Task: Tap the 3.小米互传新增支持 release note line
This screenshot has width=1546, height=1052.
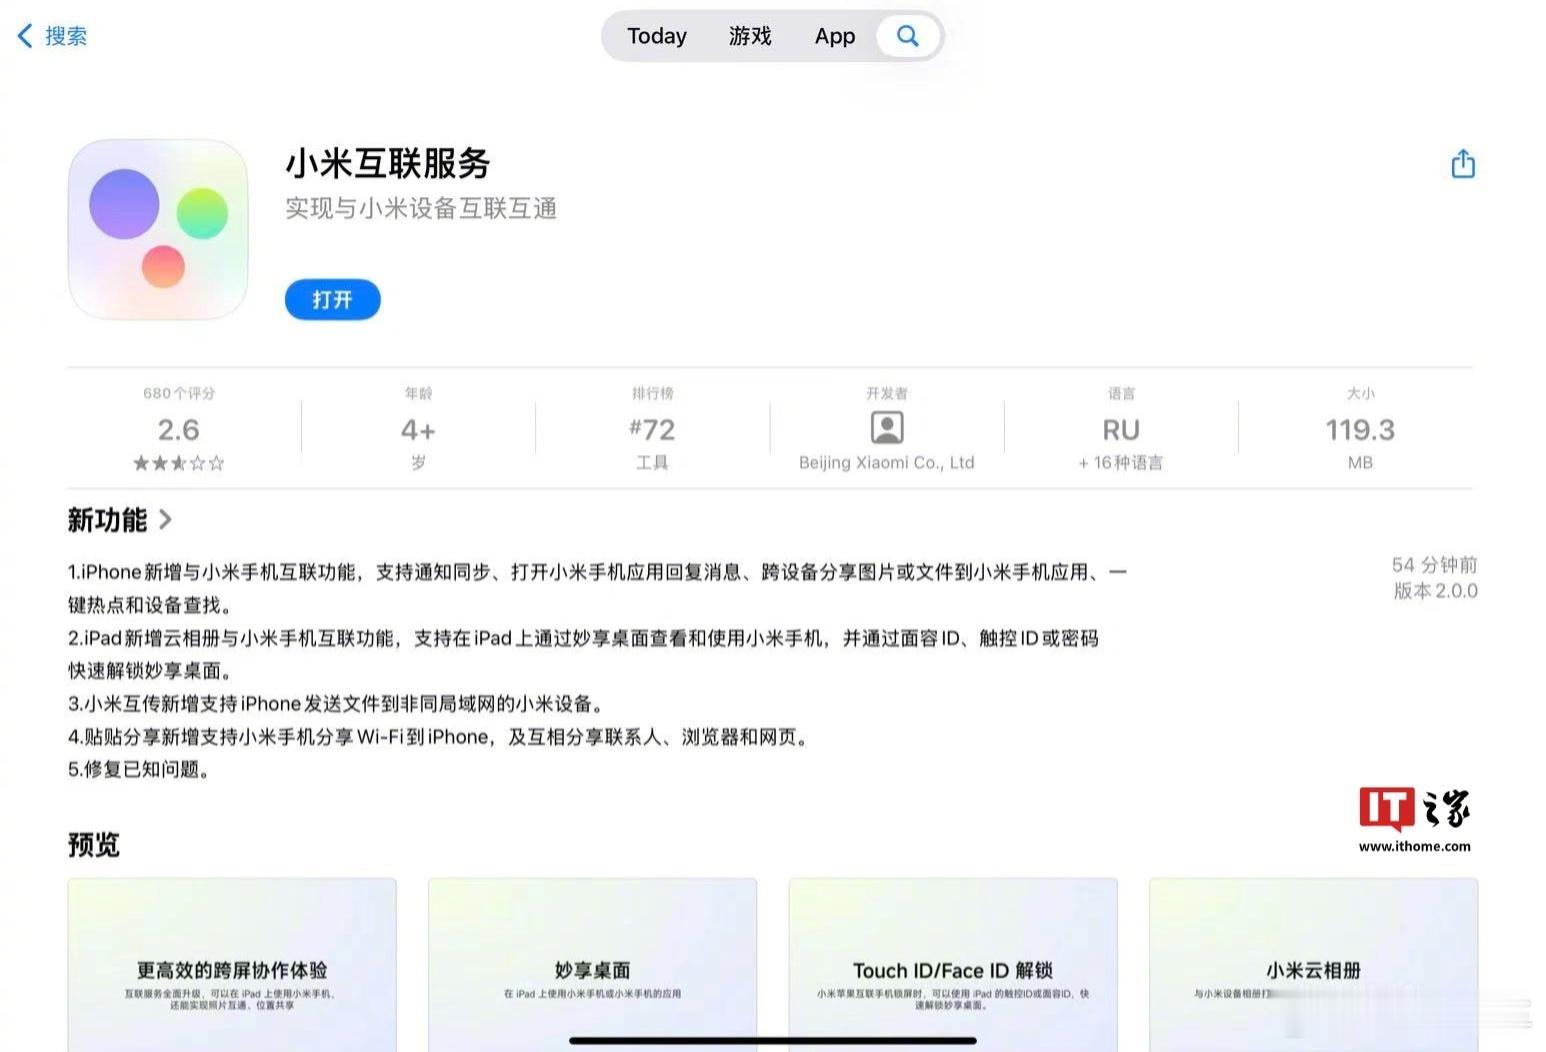Action: [335, 703]
